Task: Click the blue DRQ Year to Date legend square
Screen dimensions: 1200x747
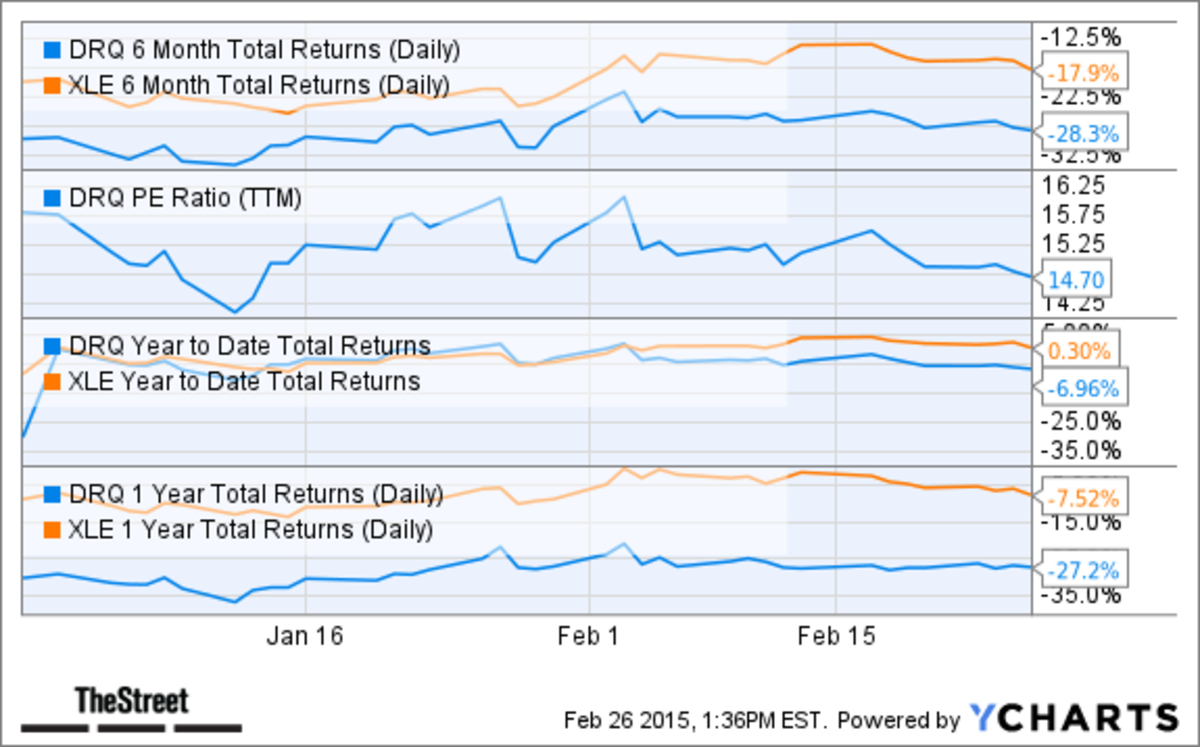Action: click(x=53, y=346)
